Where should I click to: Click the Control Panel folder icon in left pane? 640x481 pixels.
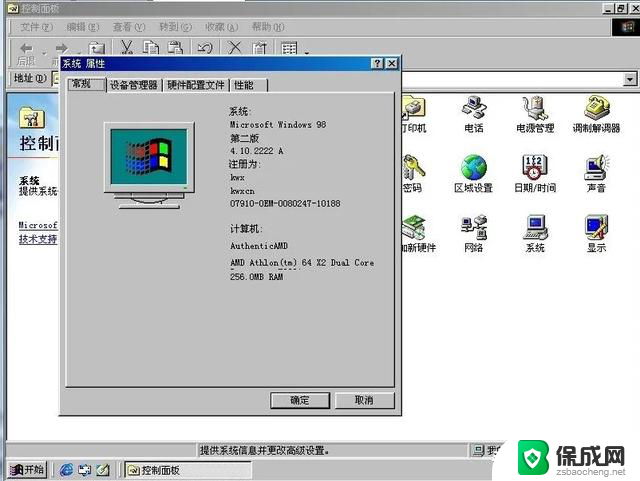tap(32, 118)
